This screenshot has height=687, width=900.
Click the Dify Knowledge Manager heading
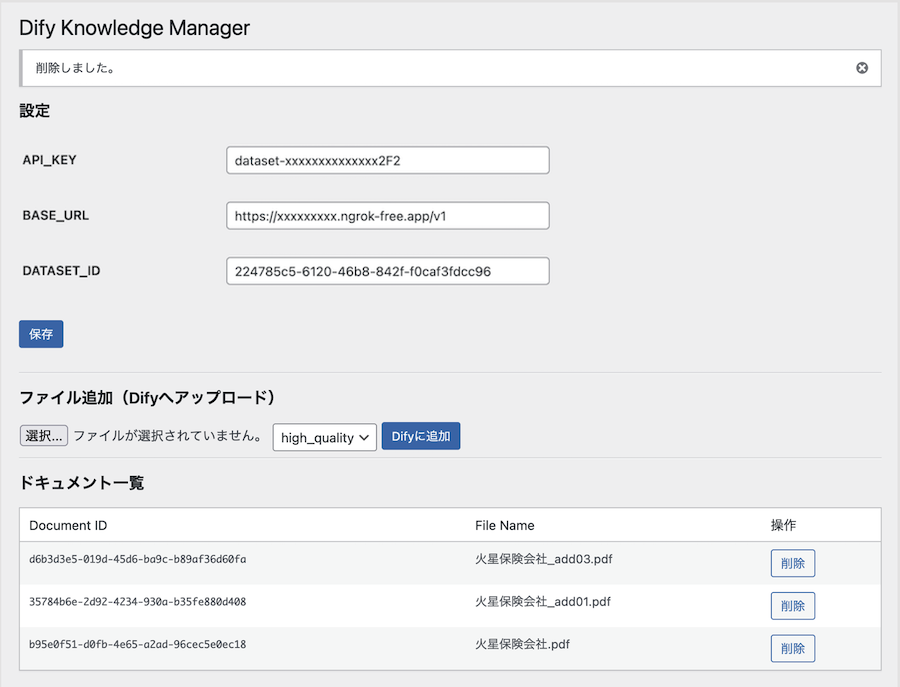(134, 28)
